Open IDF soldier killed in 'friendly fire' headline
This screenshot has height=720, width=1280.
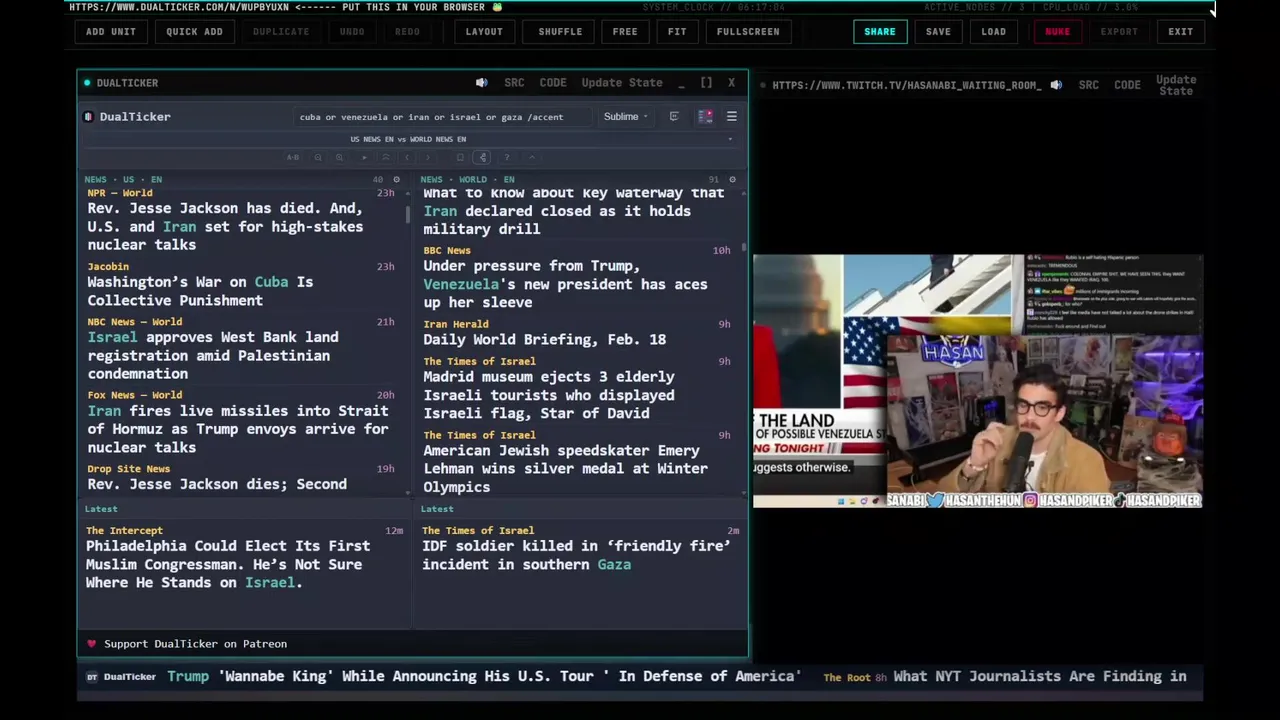[x=576, y=555]
